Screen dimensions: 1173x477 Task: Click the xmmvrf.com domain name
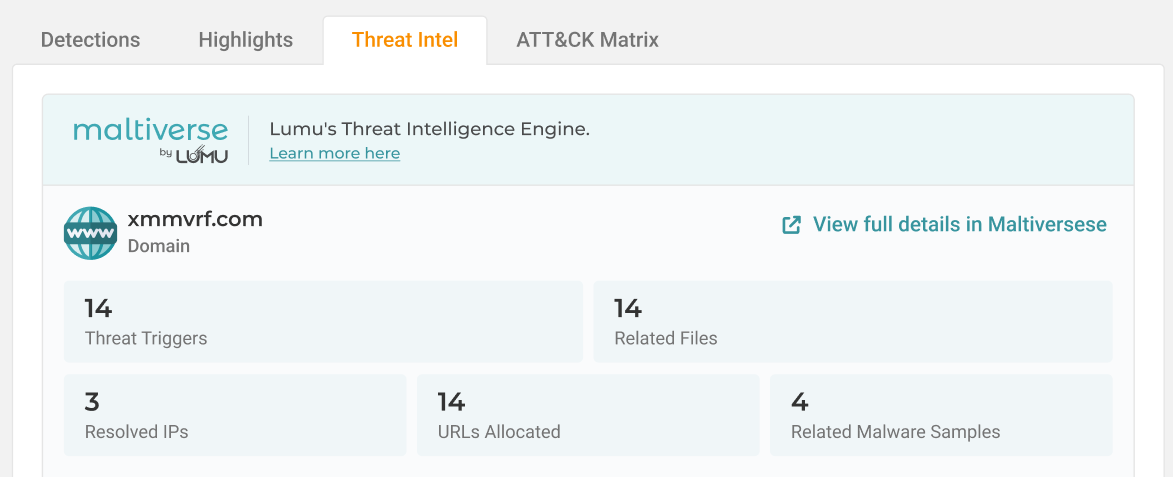(195, 219)
